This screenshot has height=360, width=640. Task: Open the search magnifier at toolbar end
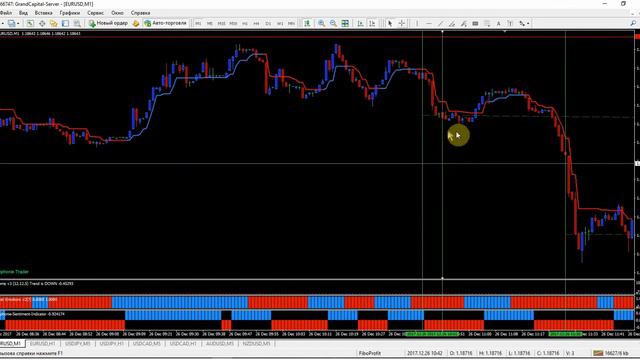(x=633, y=23)
